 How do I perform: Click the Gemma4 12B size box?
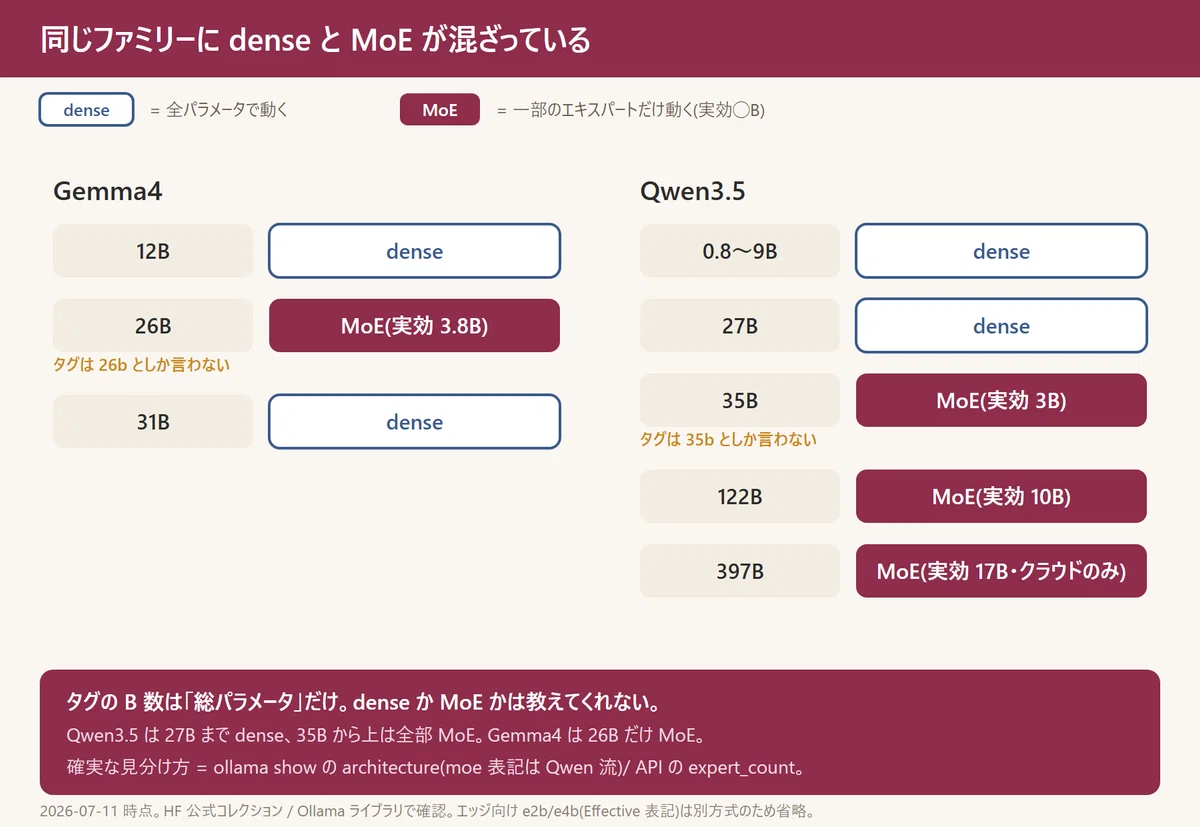(153, 251)
